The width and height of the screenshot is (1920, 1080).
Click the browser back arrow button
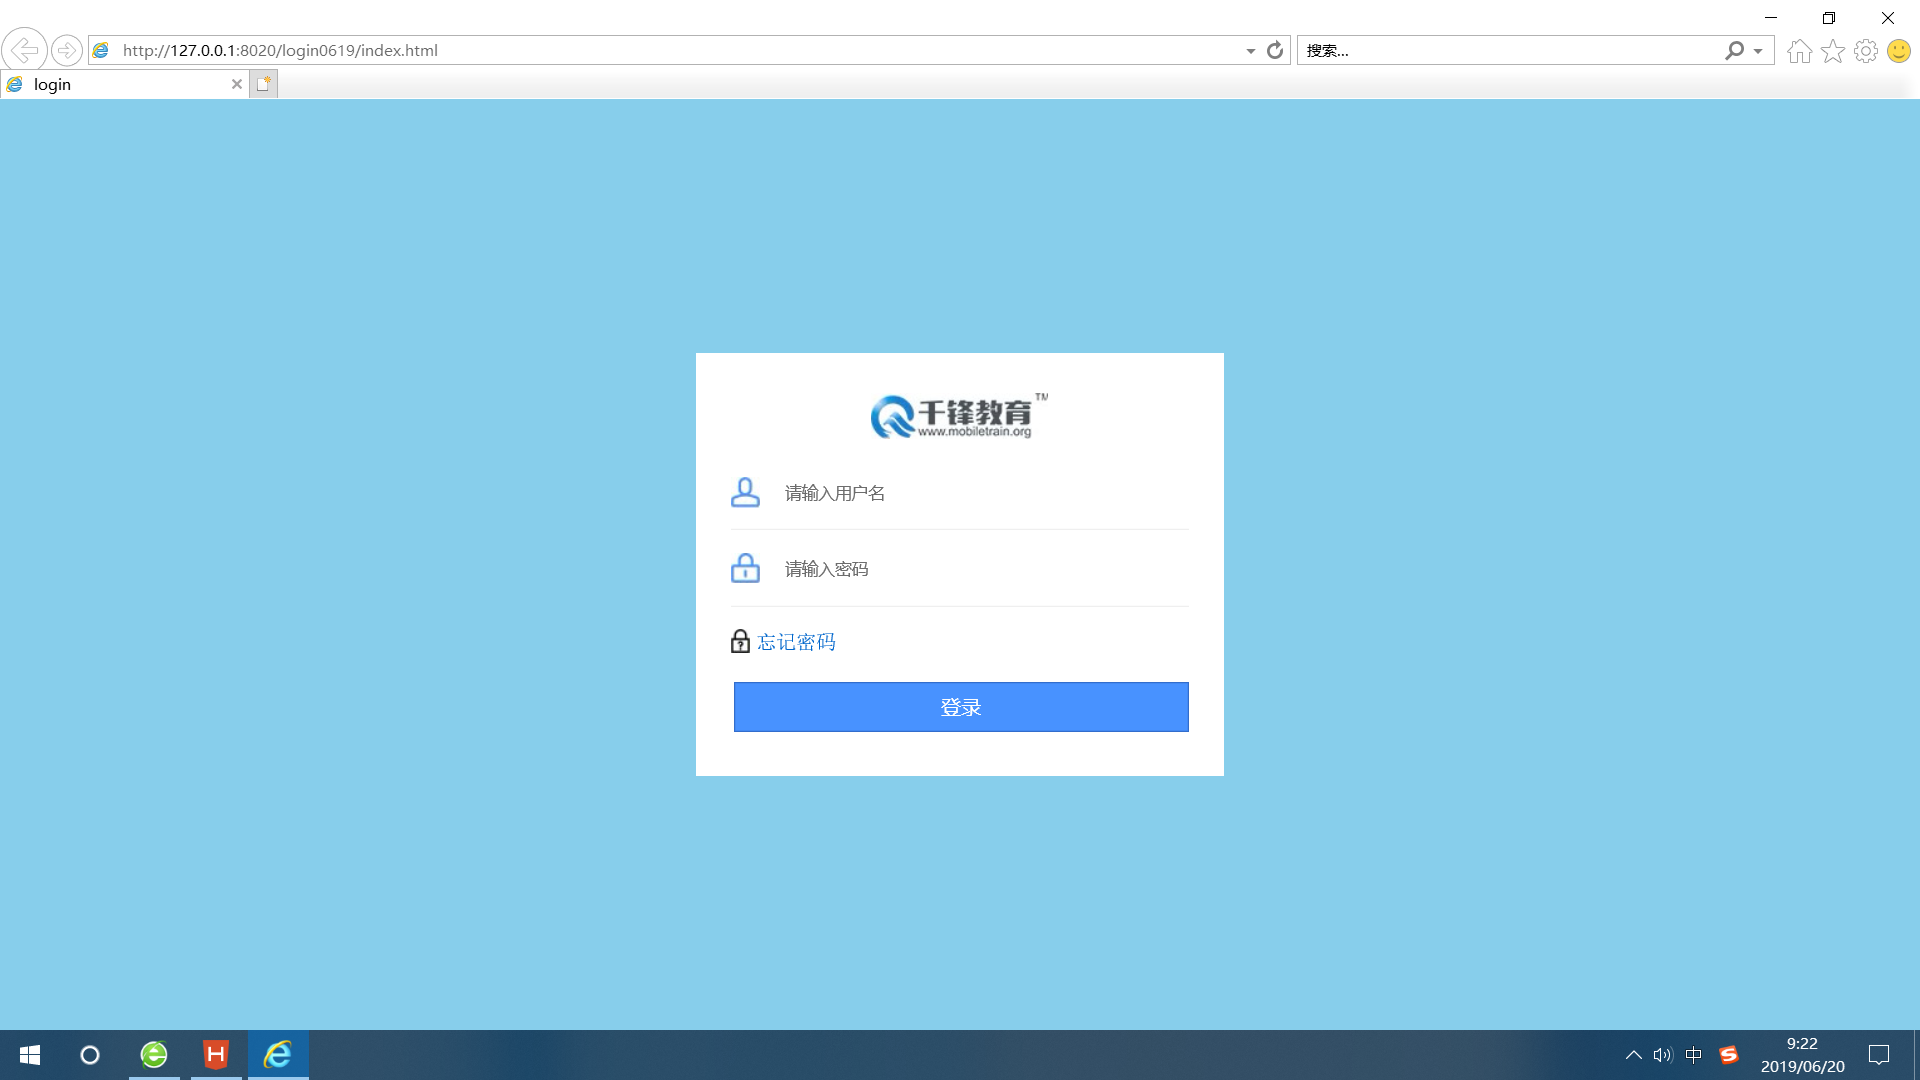tap(24, 50)
